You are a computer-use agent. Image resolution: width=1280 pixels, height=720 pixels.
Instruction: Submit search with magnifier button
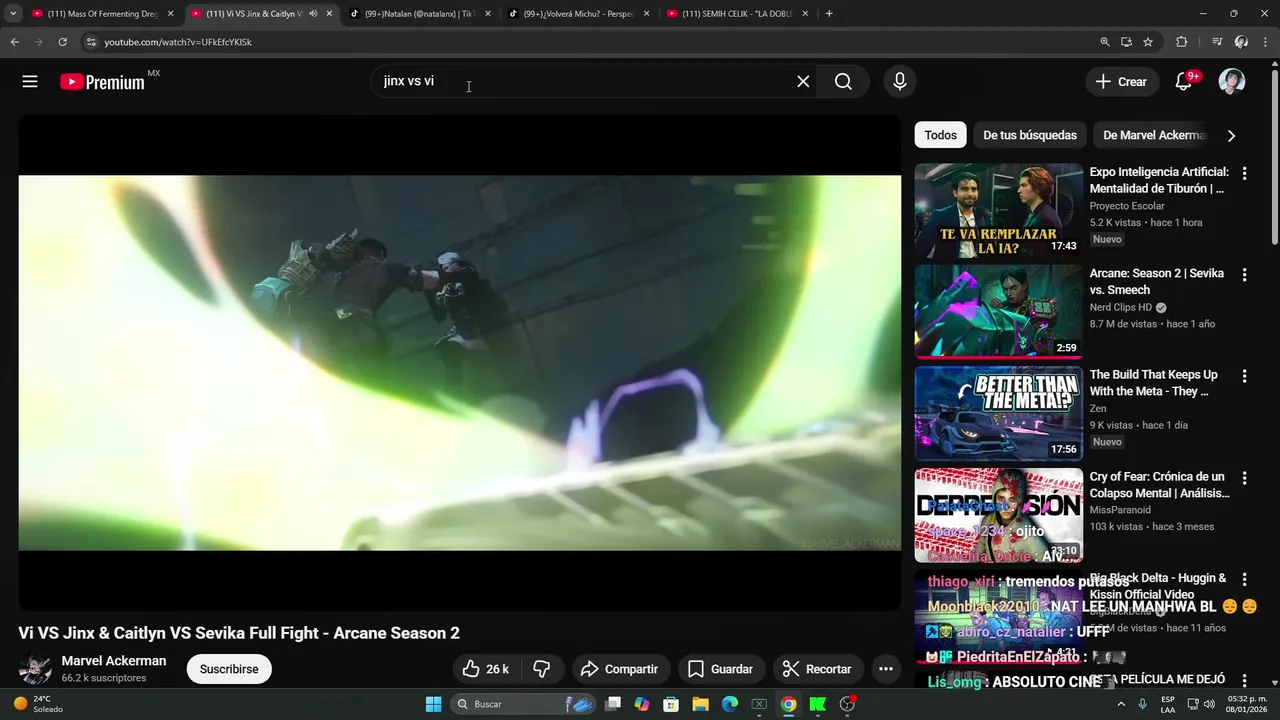(x=843, y=82)
